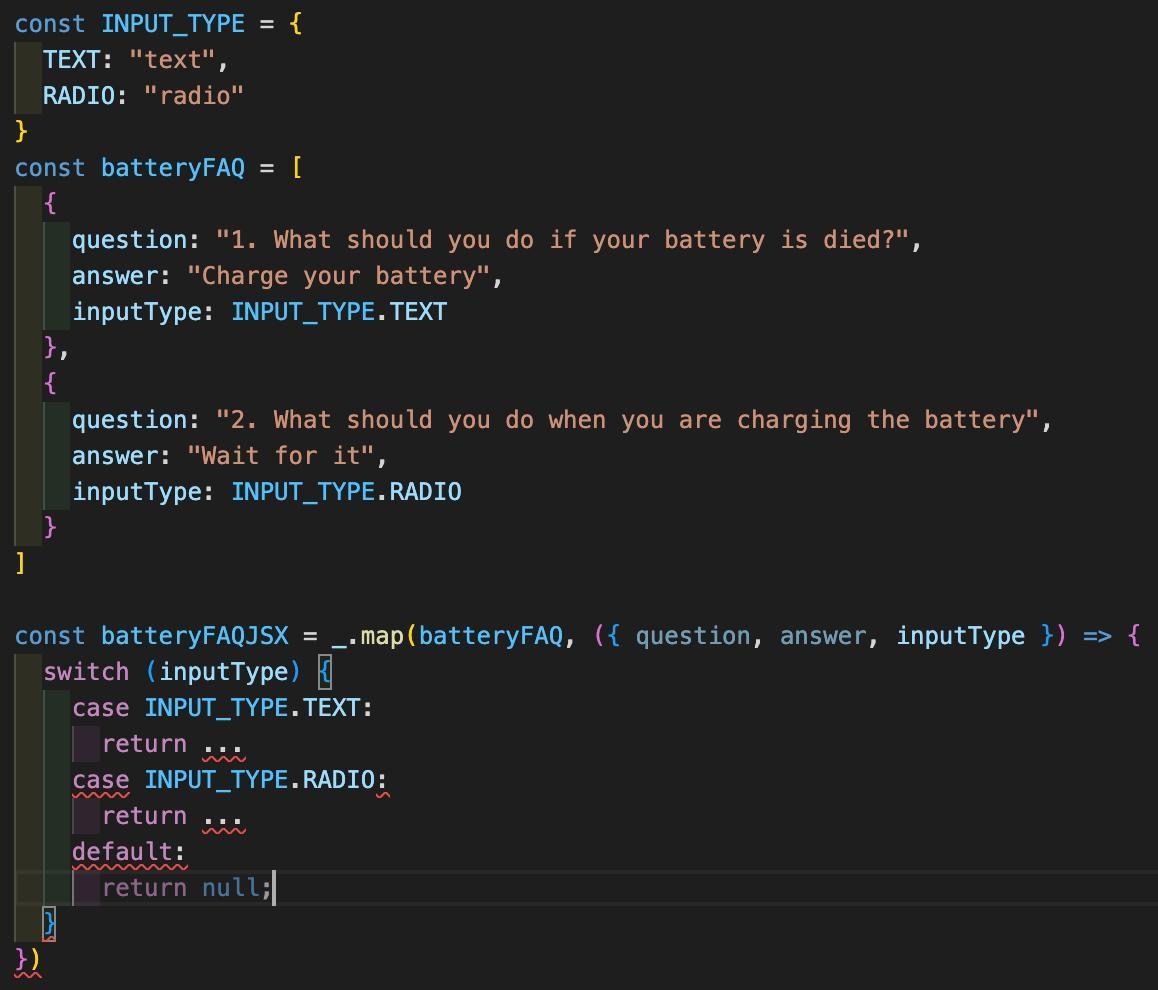
Task: Click the INPUT_TYPE constant declaration
Action: [x=172, y=23]
